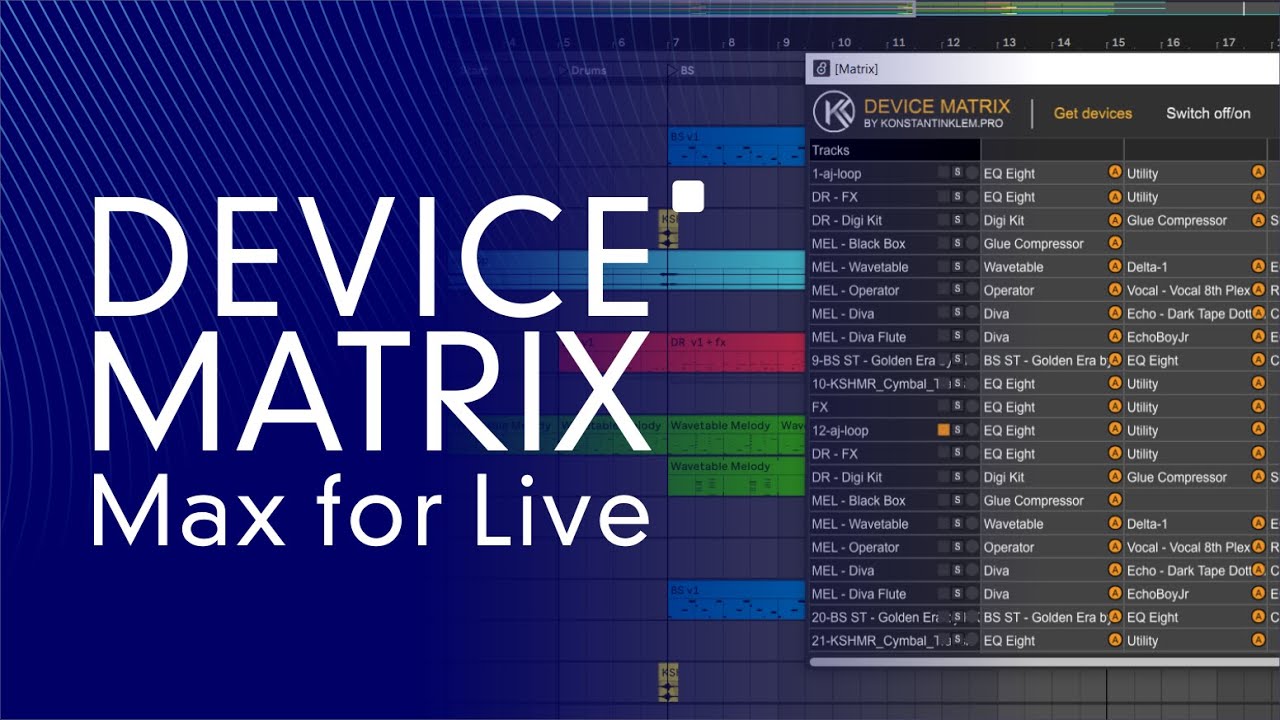Select the 1-aj-loop track name

(836, 173)
